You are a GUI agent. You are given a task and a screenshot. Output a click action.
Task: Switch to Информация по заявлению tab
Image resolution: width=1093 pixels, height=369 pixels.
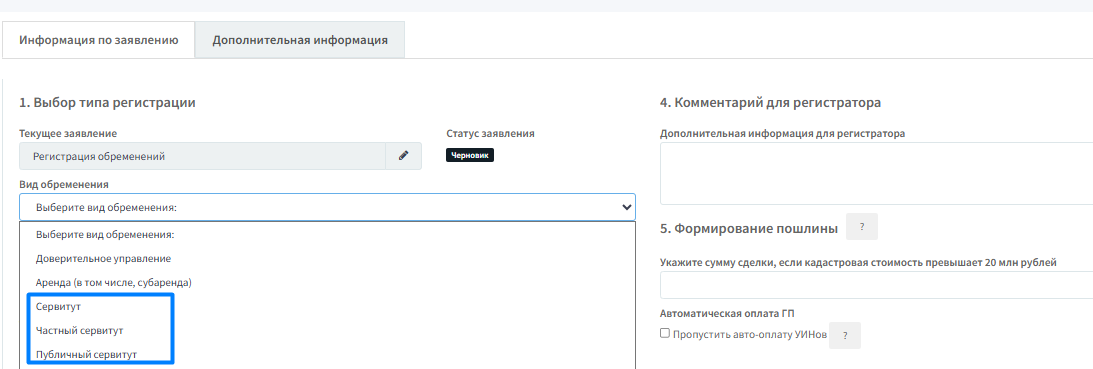click(x=98, y=40)
